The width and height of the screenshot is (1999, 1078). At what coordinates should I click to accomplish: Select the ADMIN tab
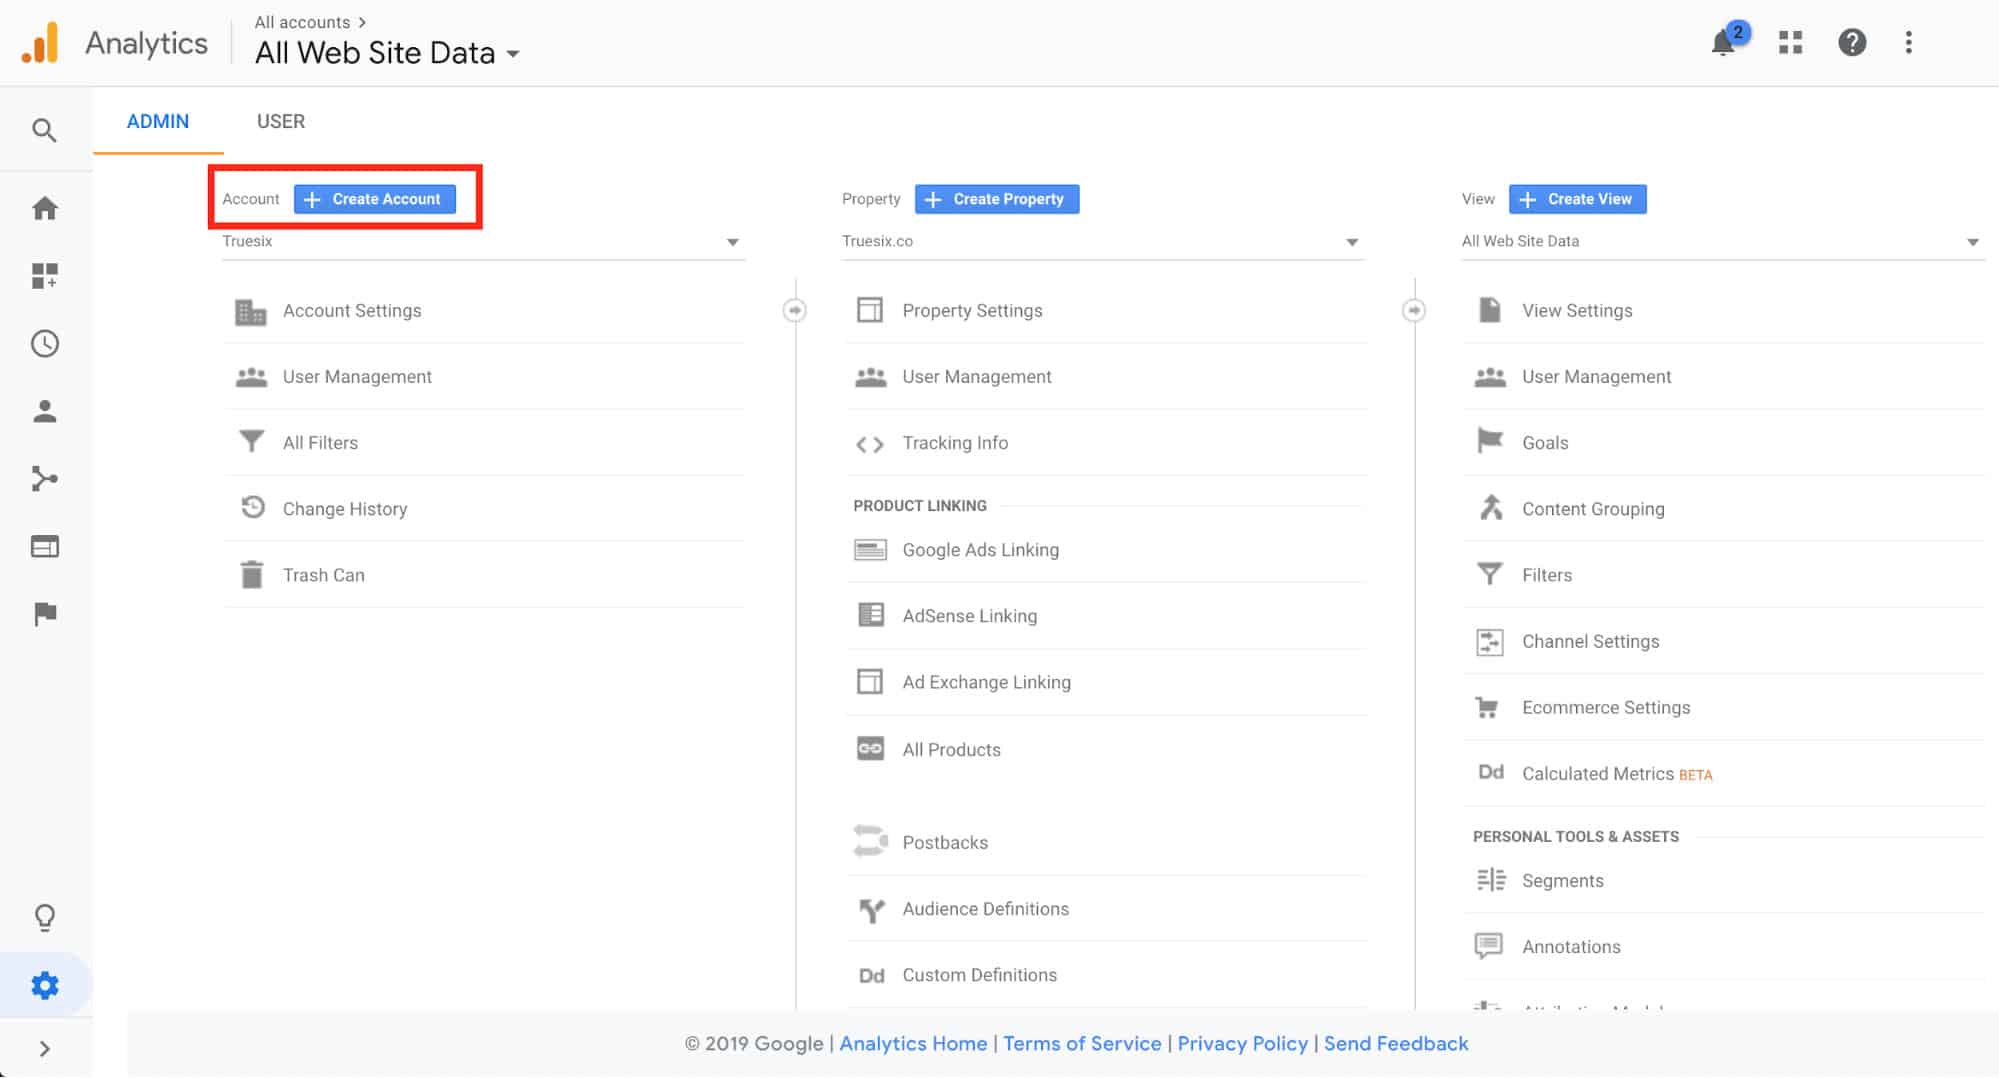[157, 122]
